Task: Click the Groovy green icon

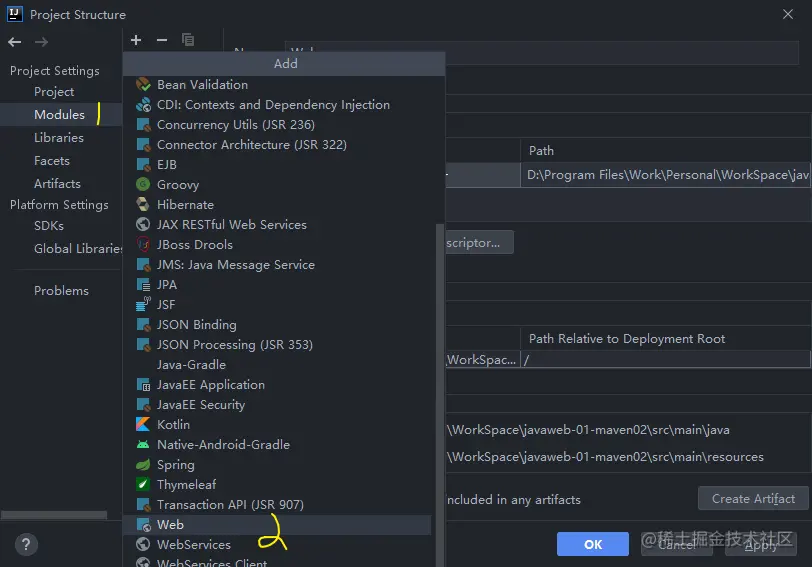Action: point(143,184)
